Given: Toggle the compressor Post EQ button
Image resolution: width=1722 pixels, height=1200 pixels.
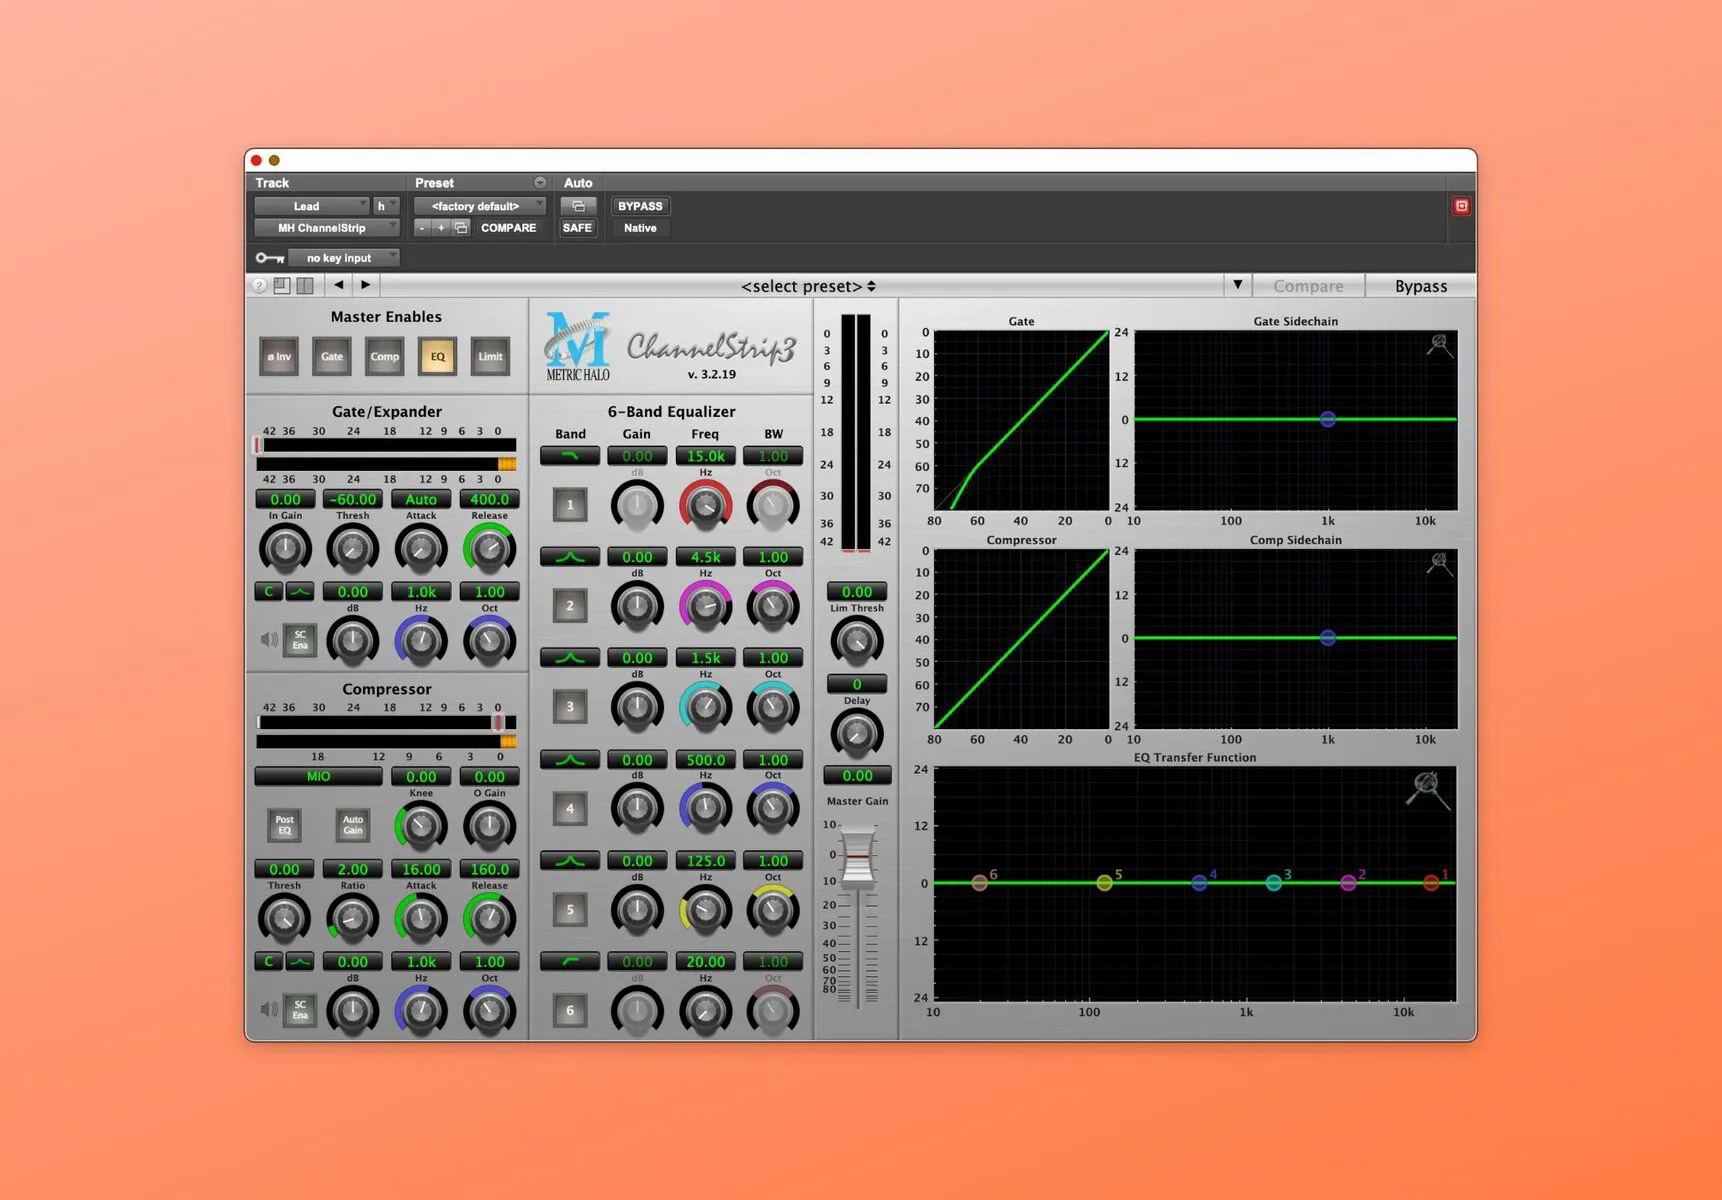Looking at the screenshot, I should (285, 825).
